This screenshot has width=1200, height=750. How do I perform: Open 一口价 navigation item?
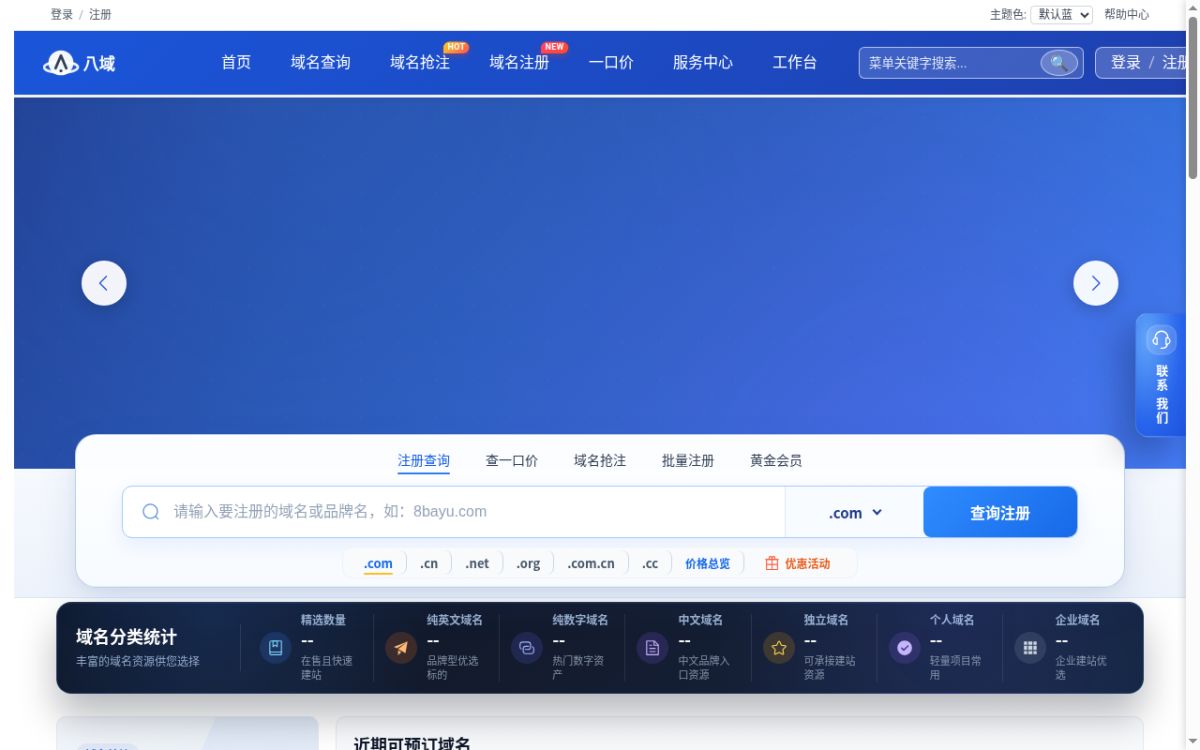(611, 63)
